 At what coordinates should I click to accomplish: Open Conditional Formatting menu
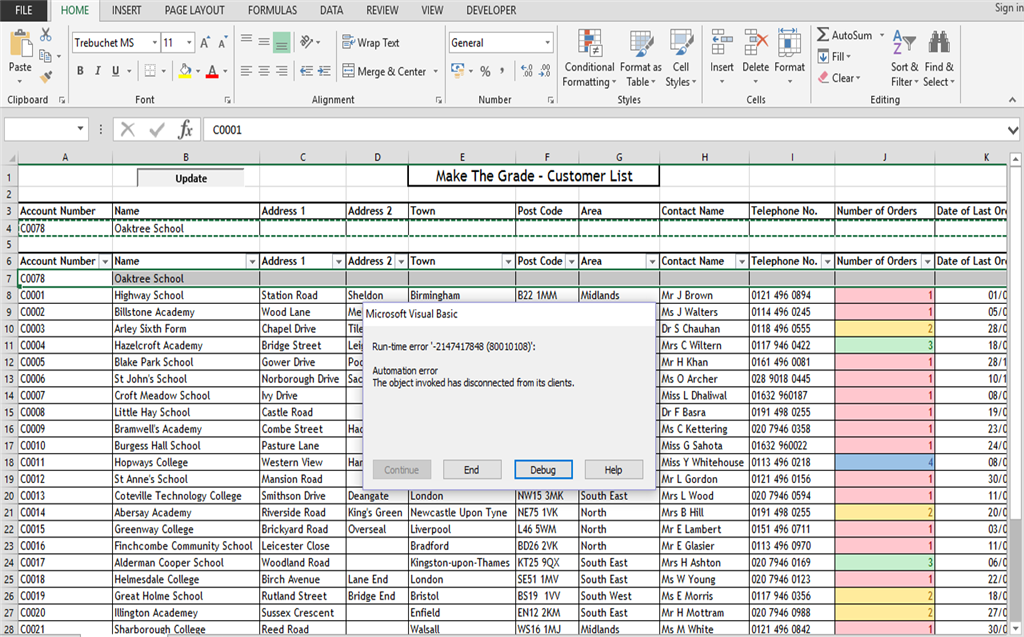(589, 58)
